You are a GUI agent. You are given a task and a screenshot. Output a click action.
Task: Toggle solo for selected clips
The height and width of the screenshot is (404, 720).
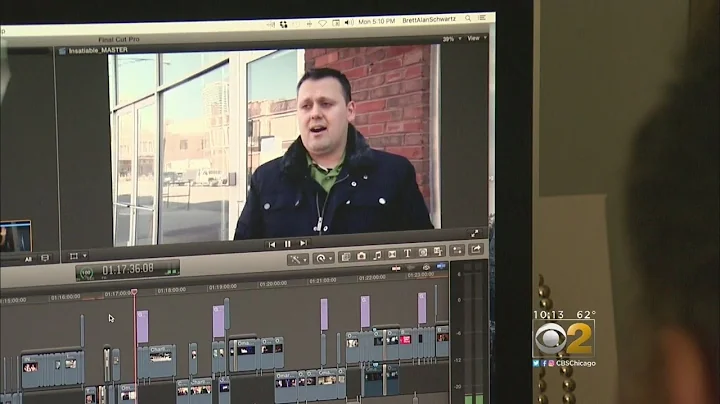tap(426, 267)
